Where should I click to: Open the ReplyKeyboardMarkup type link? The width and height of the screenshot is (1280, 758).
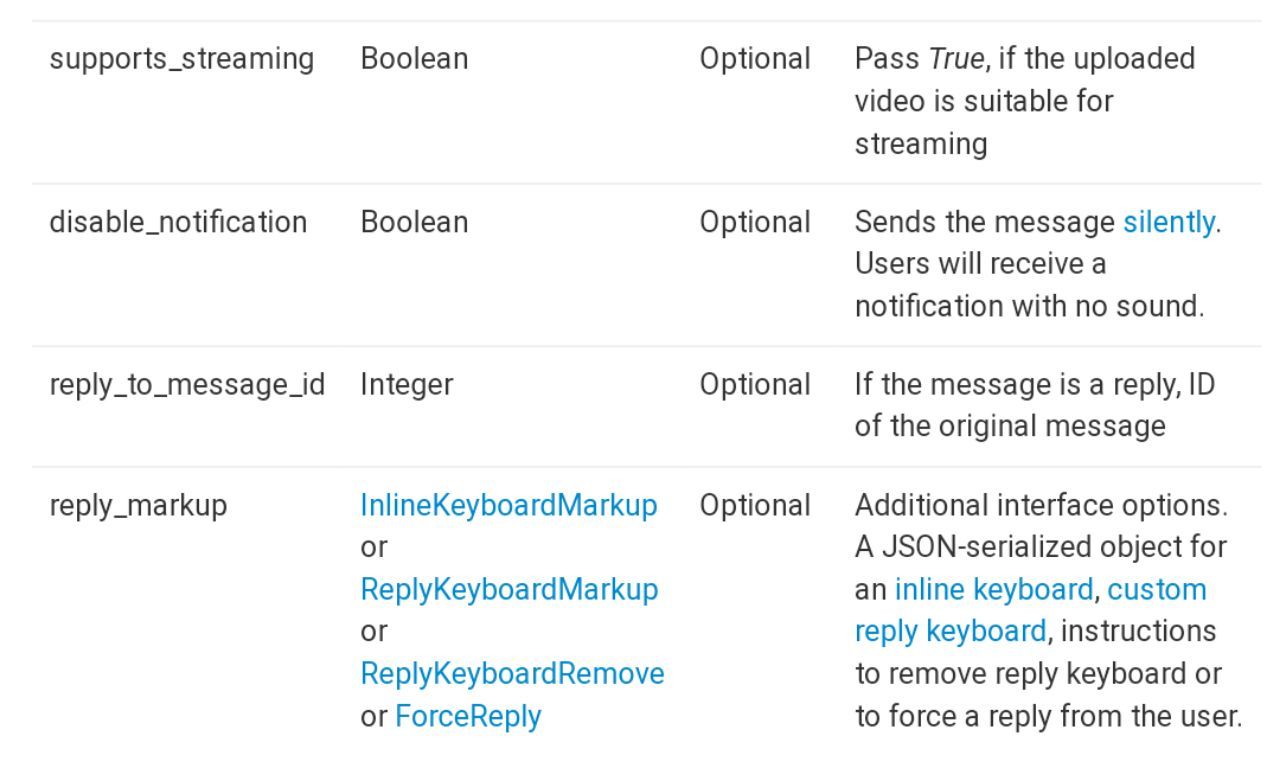point(509,590)
